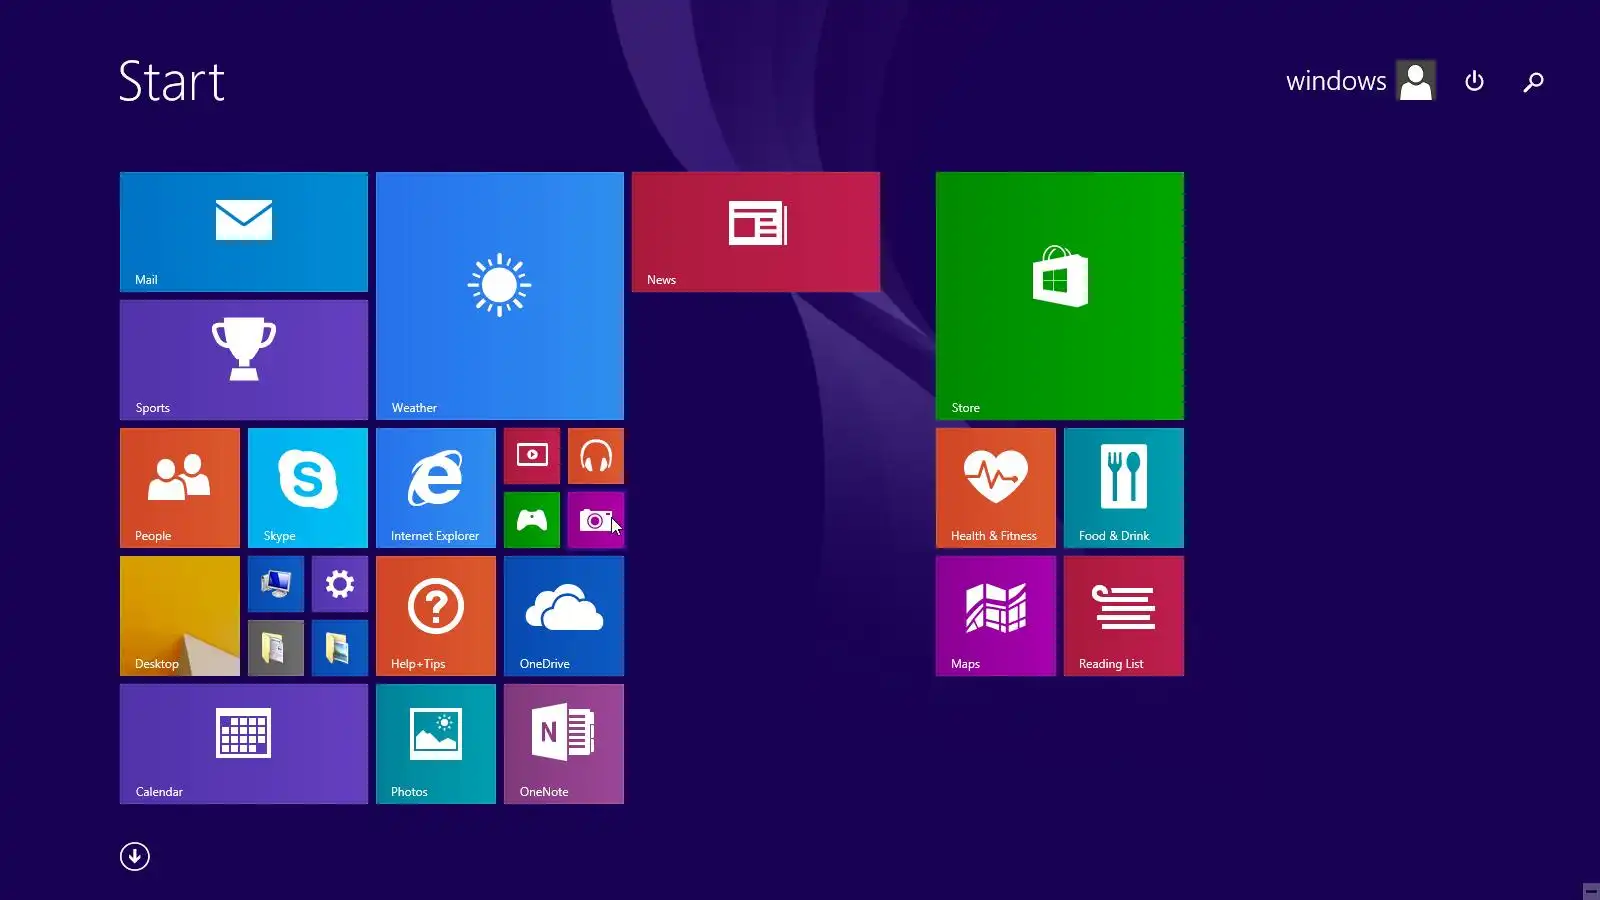This screenshot has width=1600, height=900.
Task: Go to the Desktop tile
Action: click(180, 616)
